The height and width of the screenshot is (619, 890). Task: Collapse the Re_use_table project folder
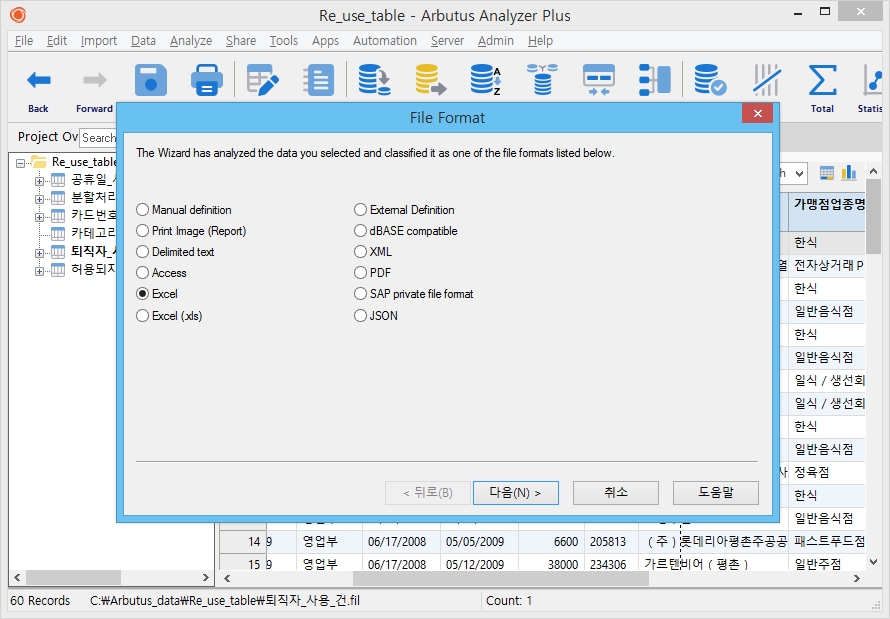coord(20,163)
